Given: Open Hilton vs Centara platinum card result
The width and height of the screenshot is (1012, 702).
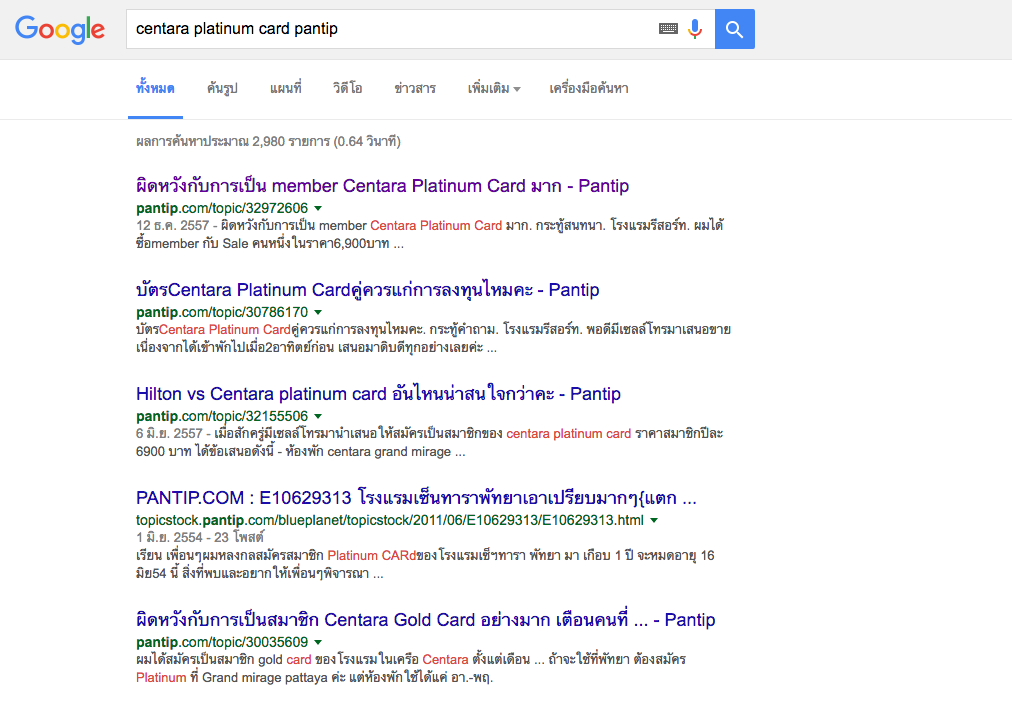Looking at the screenshot, I should click(378, 394).
